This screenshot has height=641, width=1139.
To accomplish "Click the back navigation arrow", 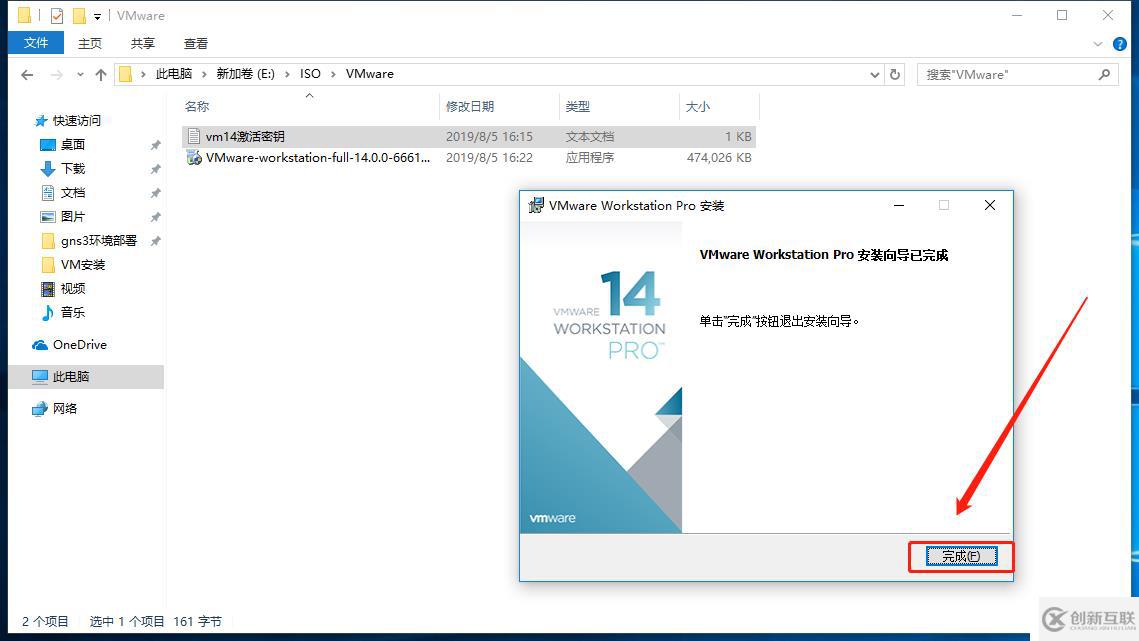I will coord(27,73).
